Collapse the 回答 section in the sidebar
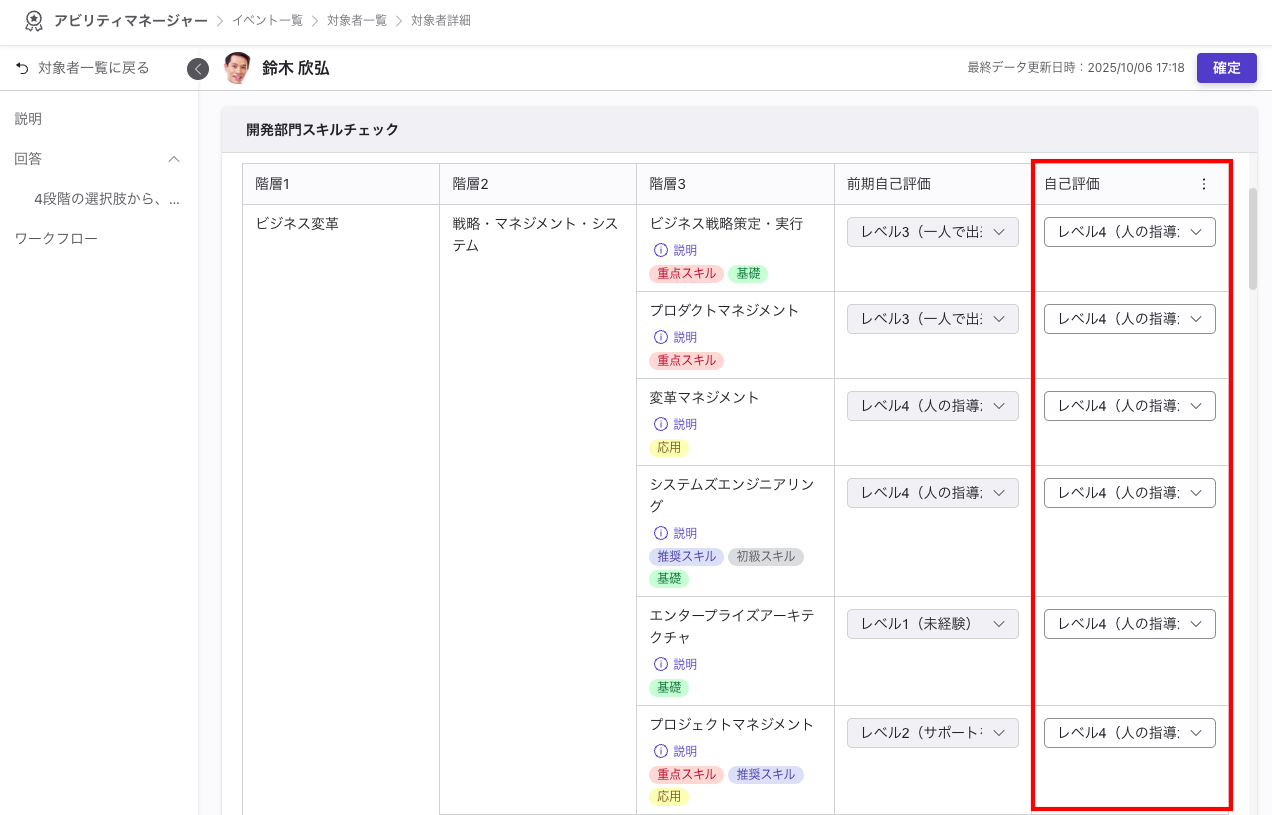The width and height of the screenshot is (1272, 815). click(174, 158)
